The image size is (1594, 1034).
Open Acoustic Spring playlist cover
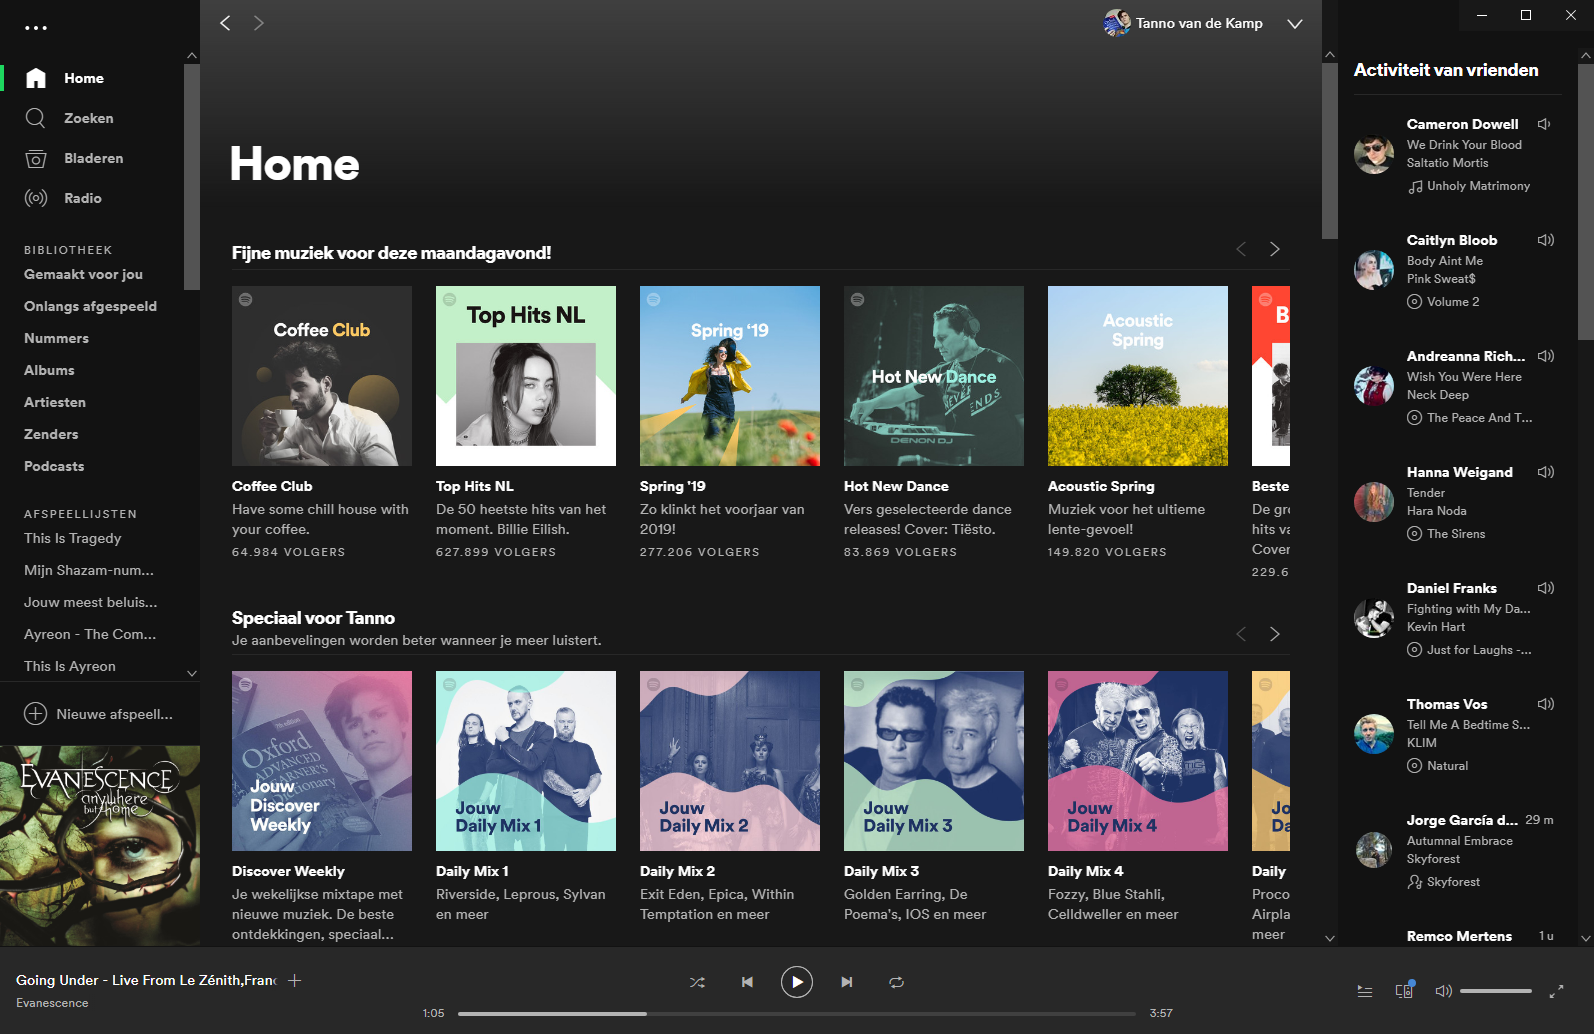click(x=1138, y=376)
